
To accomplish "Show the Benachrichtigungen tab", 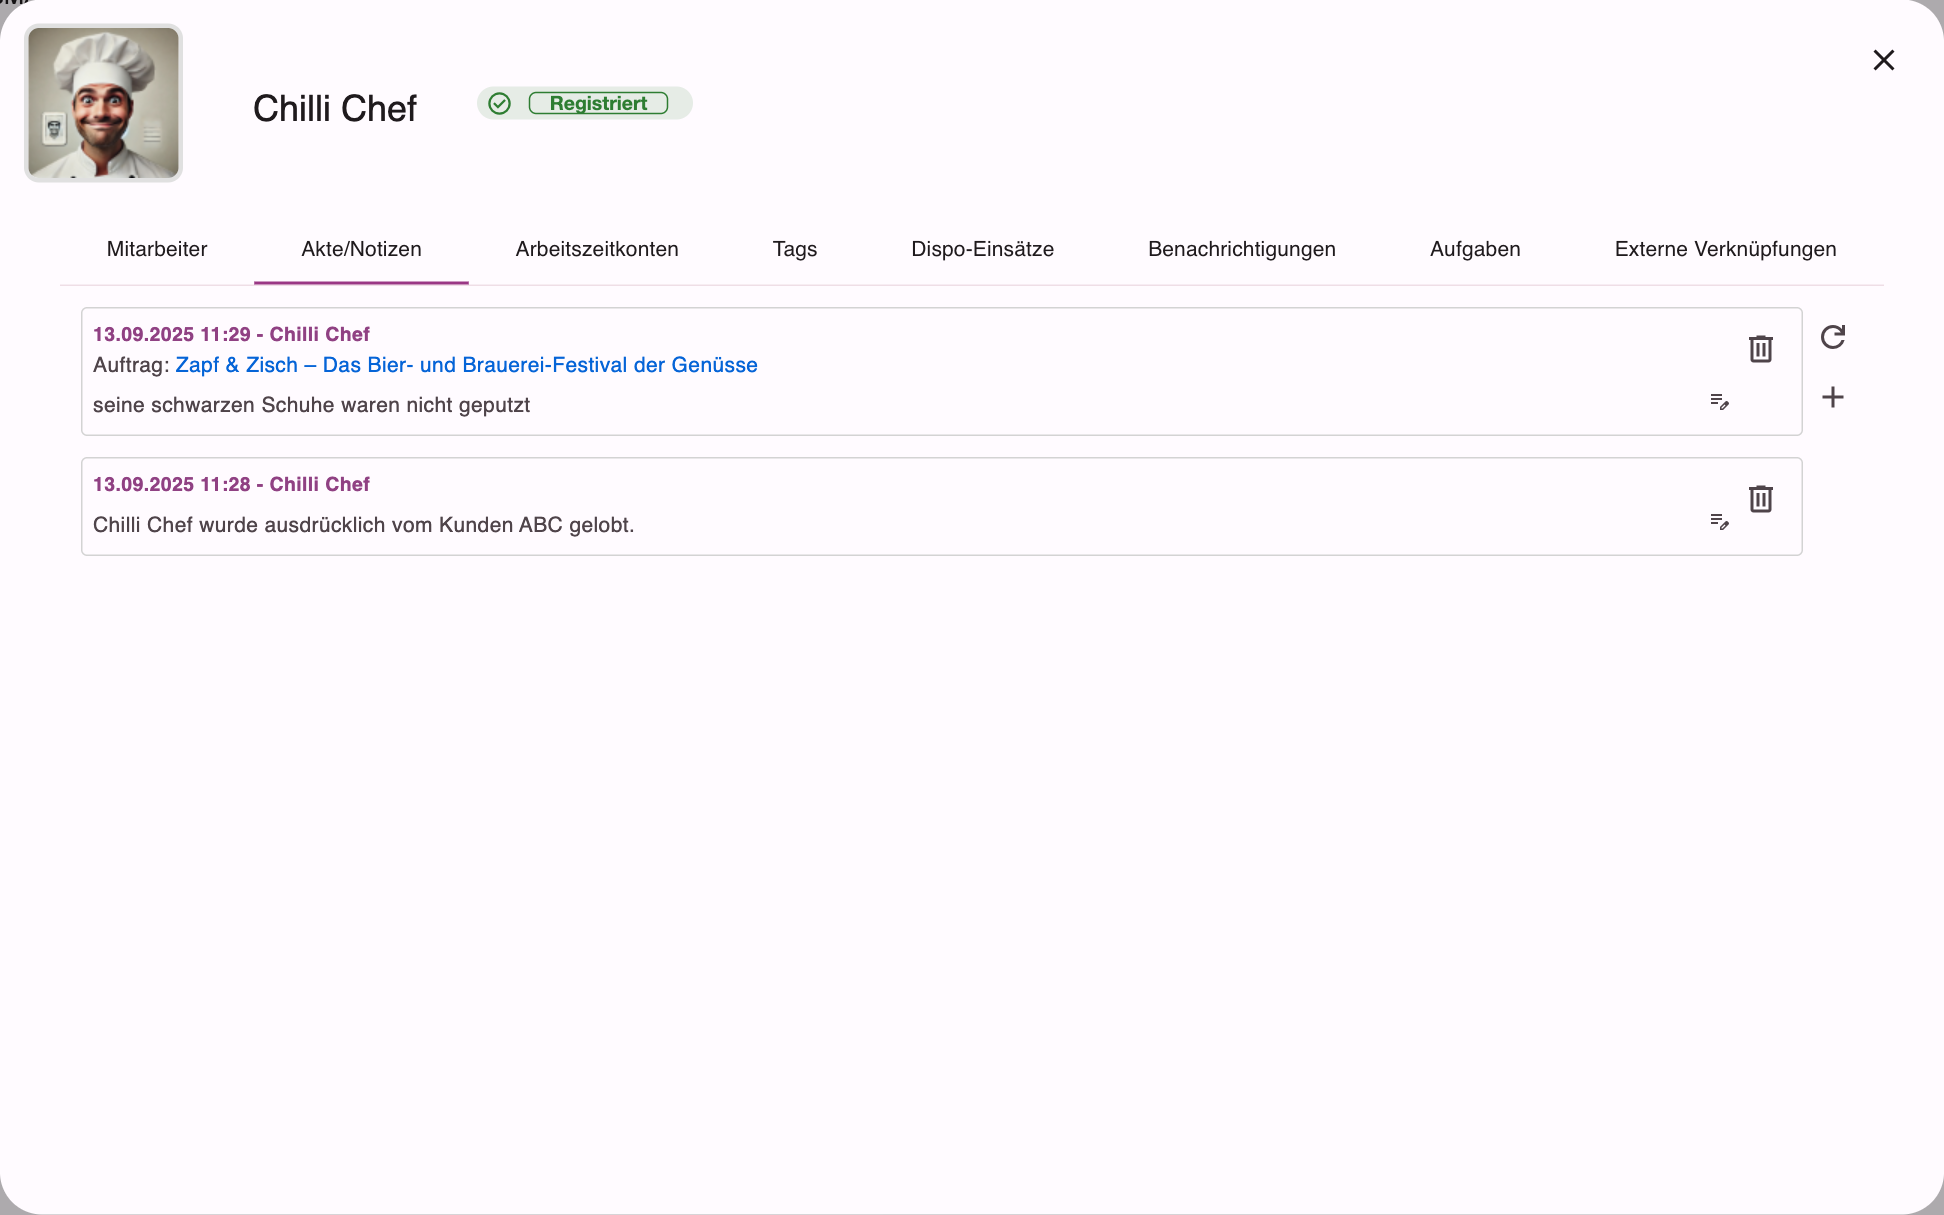I will tap(1242, 249).
